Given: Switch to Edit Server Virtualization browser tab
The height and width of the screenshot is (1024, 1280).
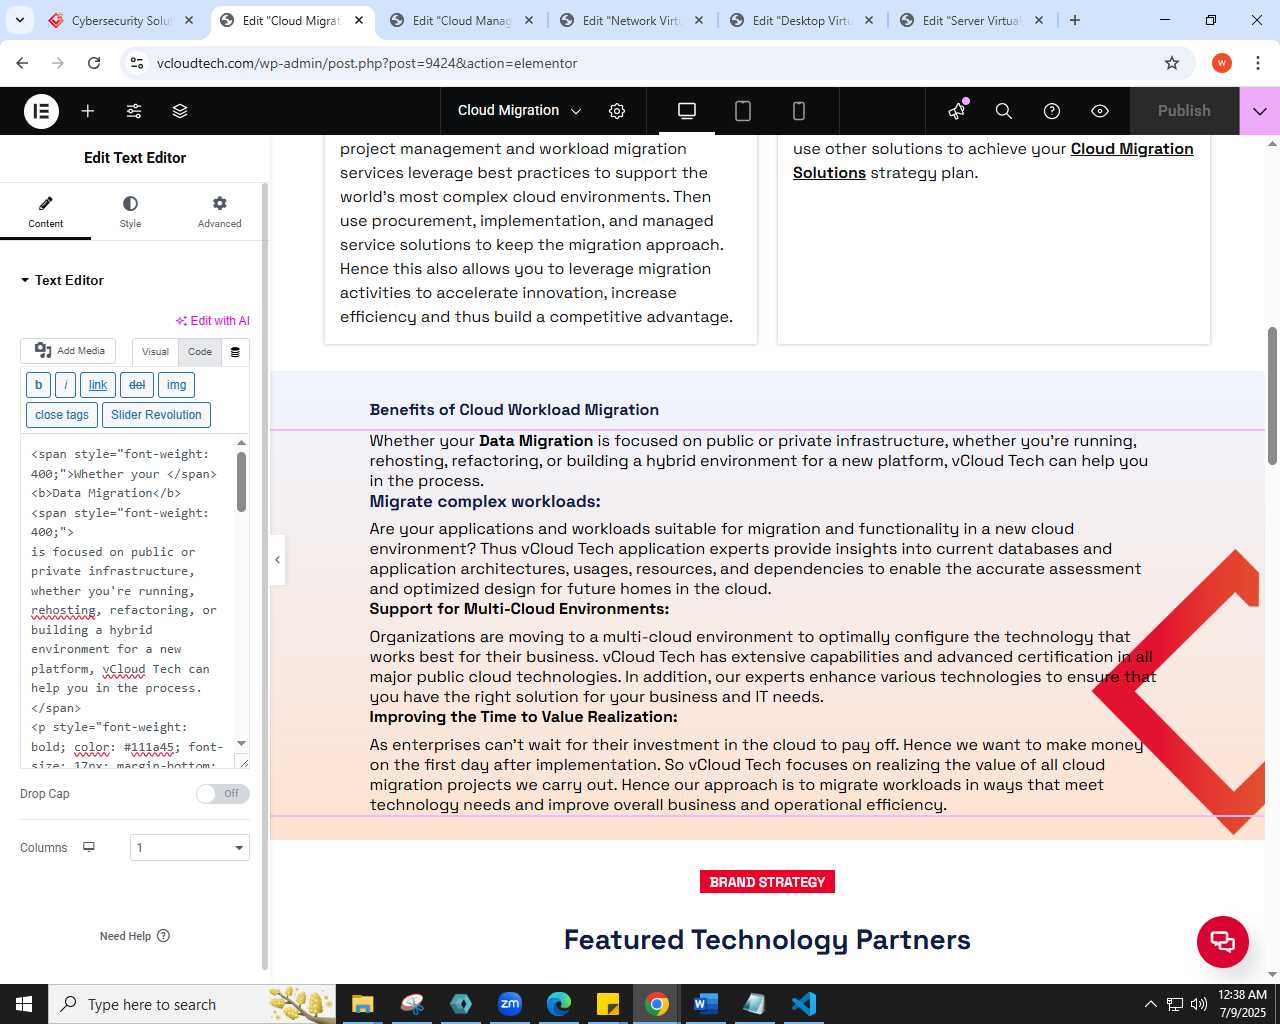Looking at the screenshot, I should pyautogui.click(x=971, y=20).
